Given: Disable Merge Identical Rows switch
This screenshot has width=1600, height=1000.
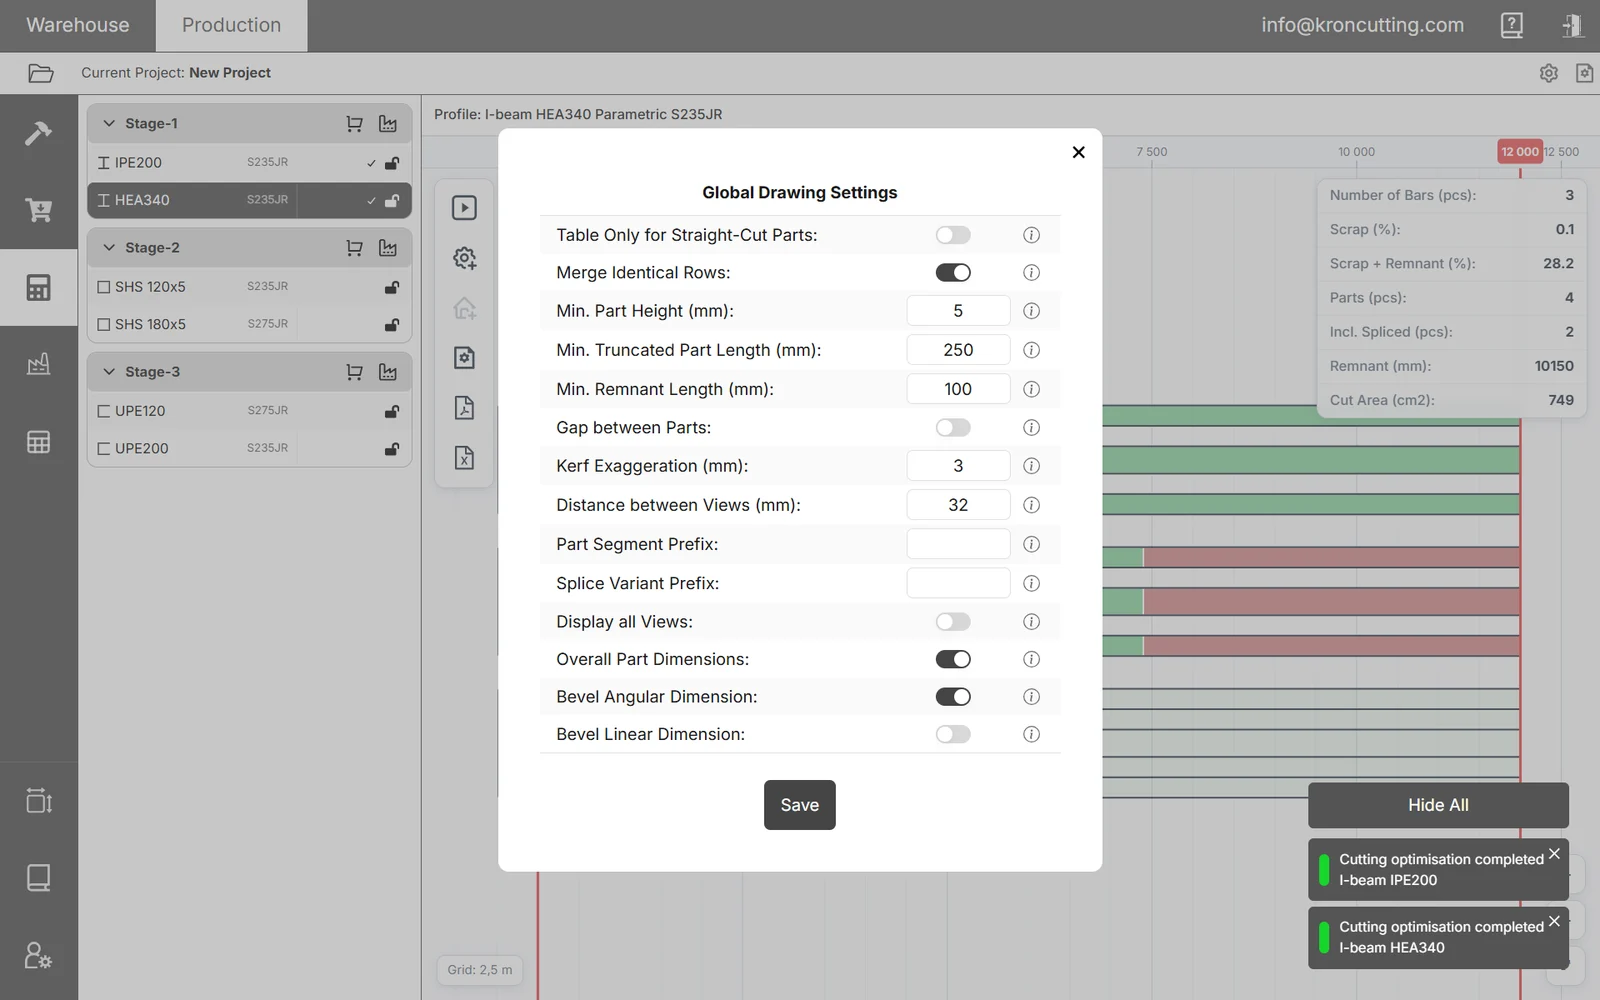Looking at the screenshot, I should tap(953, 273).
